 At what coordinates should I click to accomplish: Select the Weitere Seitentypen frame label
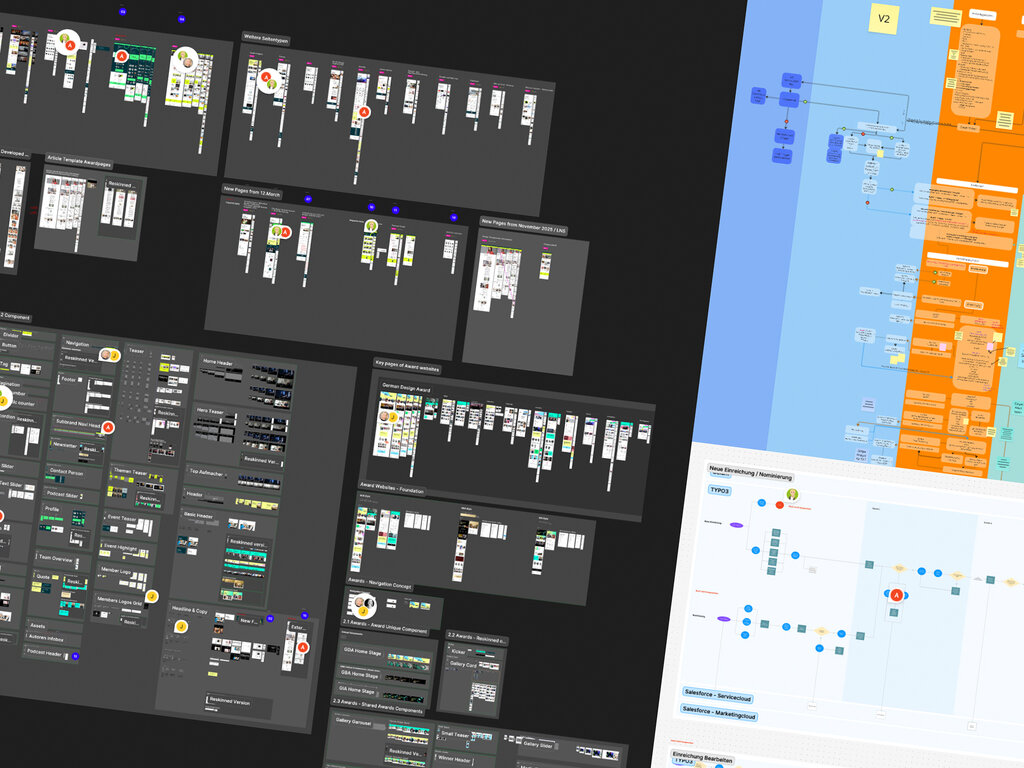(267, 37)
